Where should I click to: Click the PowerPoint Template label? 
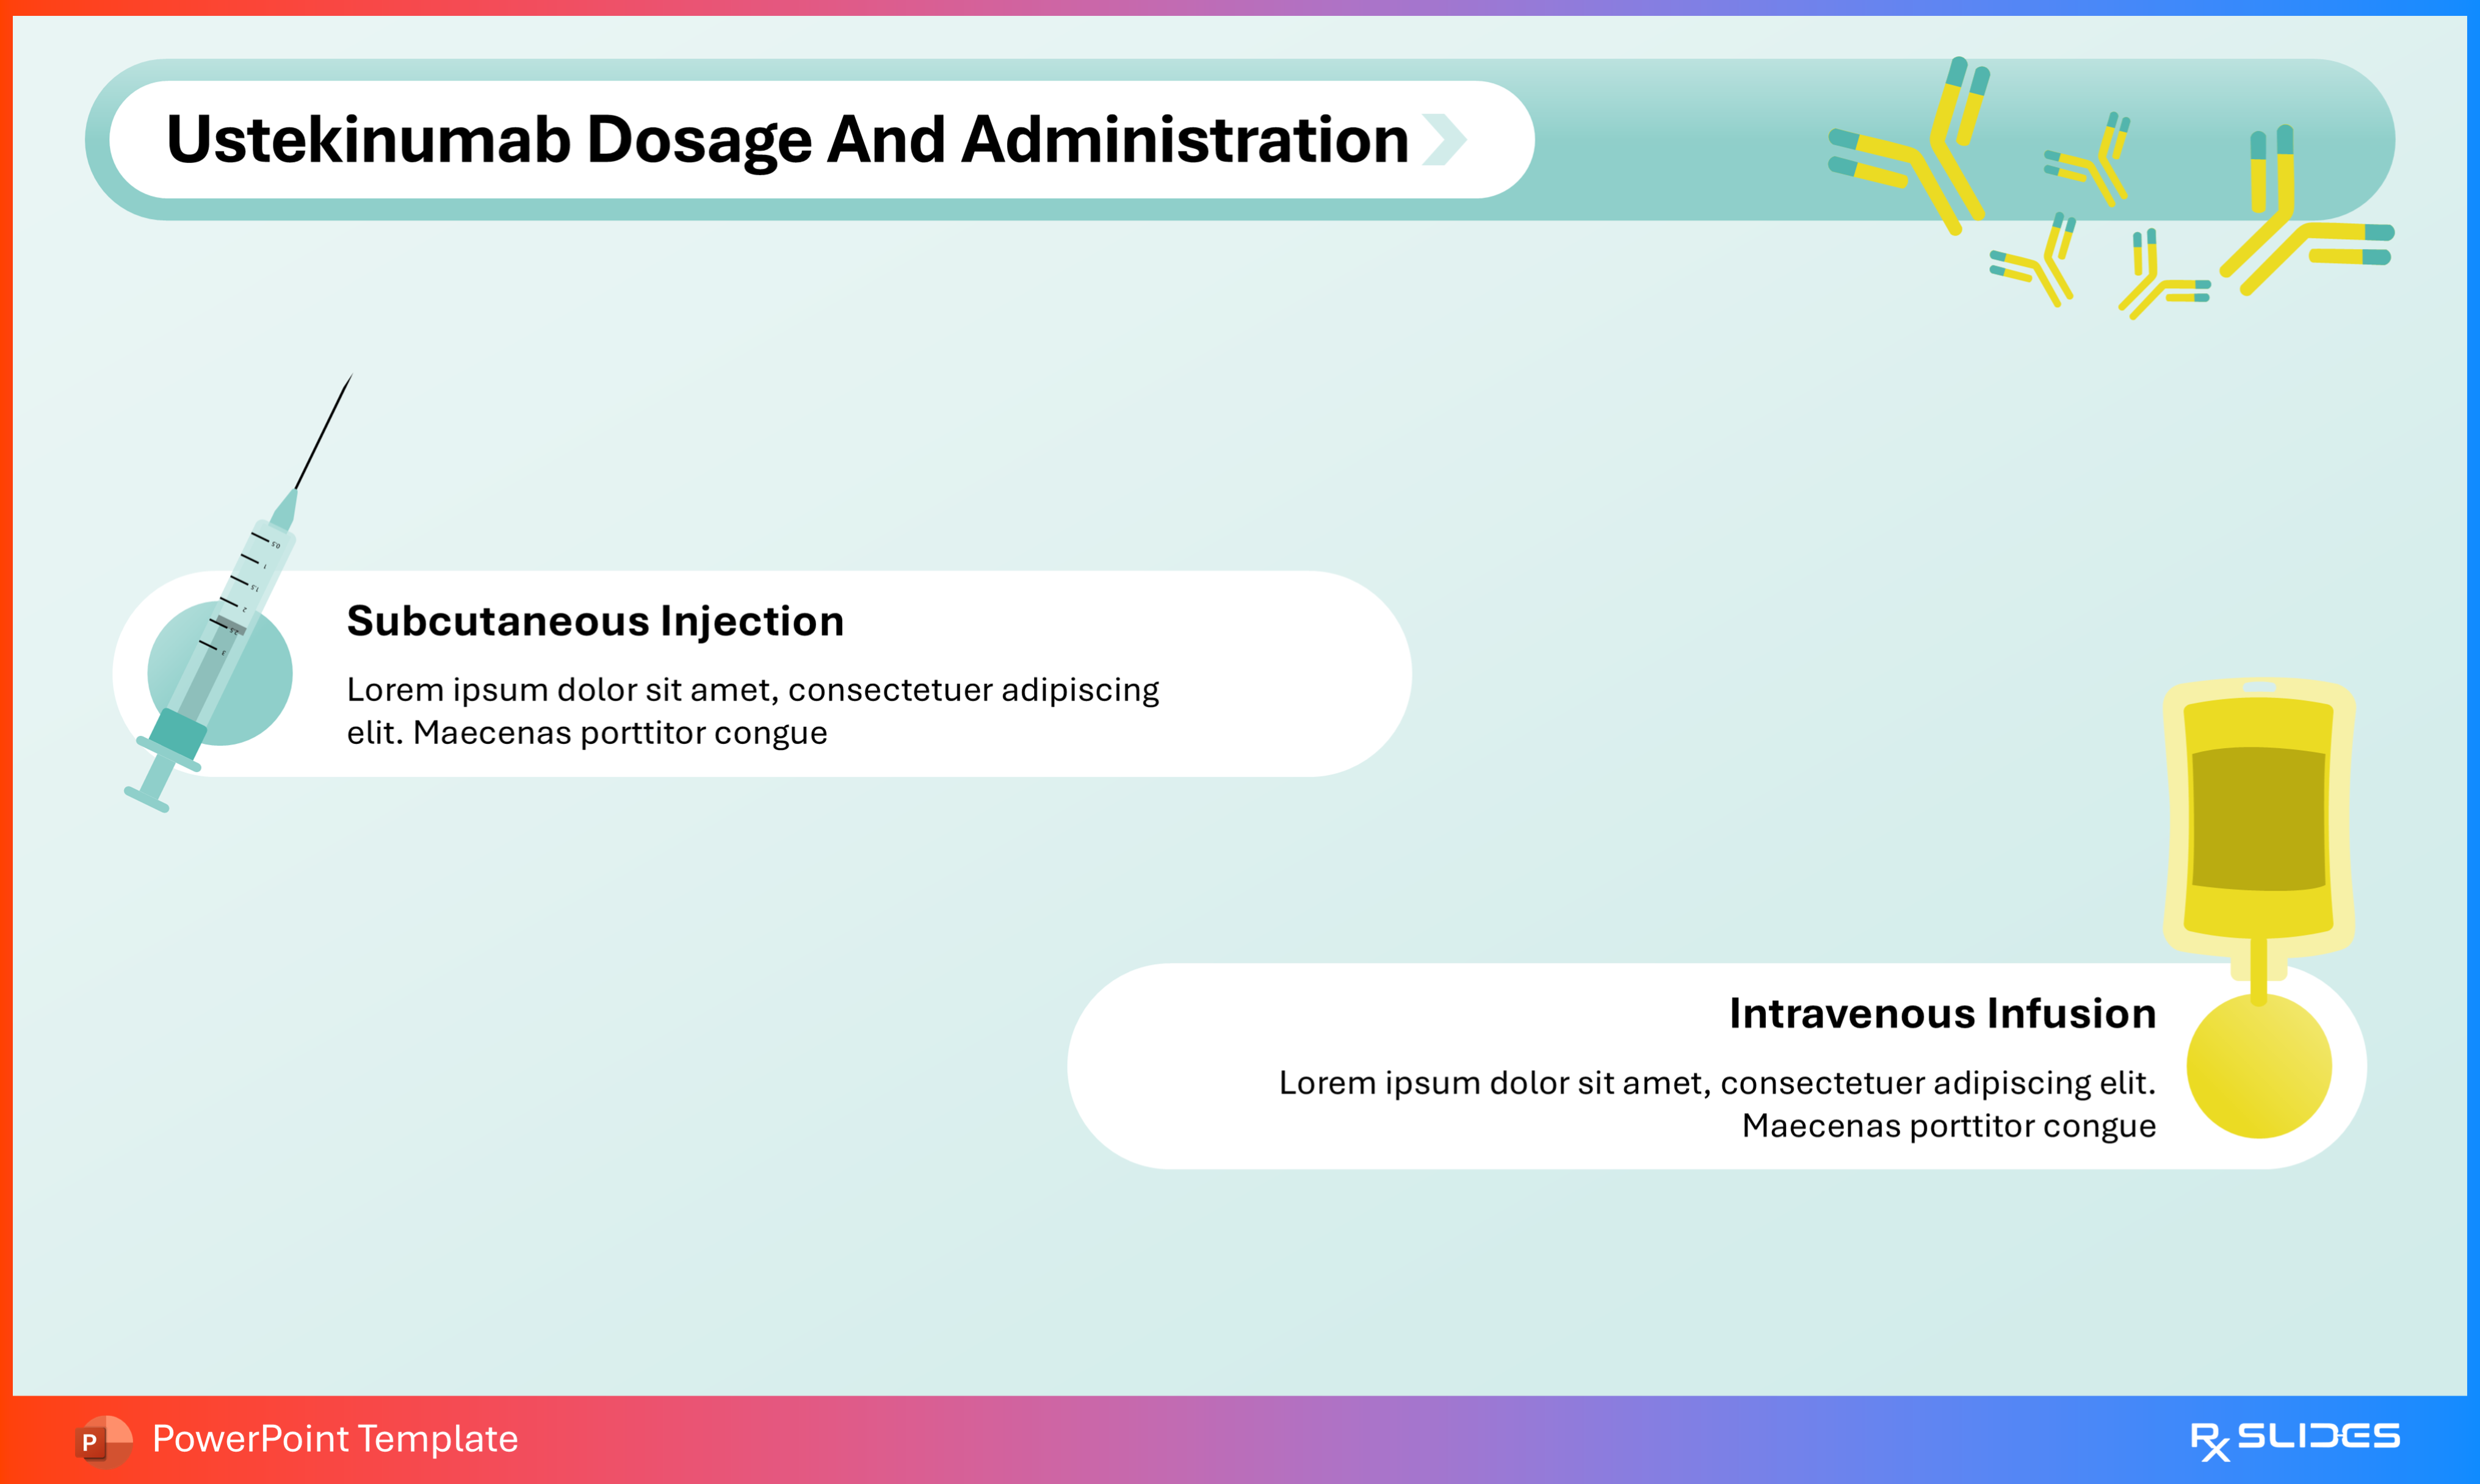[335, 1439]
